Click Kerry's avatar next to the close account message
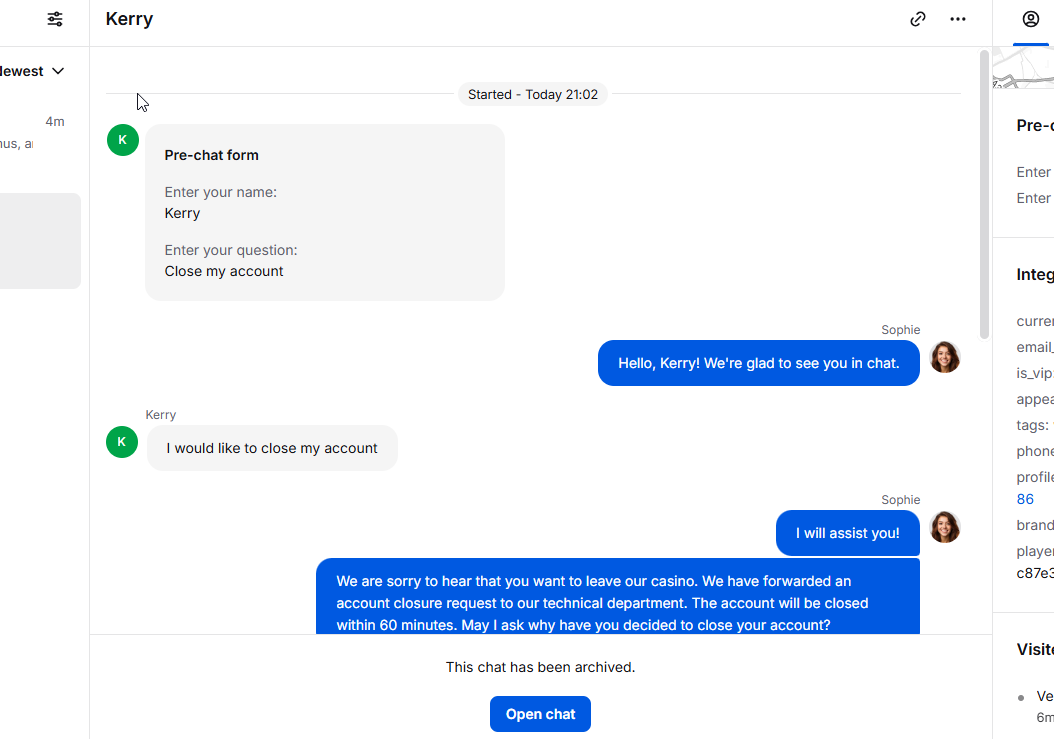 (122, 442)
